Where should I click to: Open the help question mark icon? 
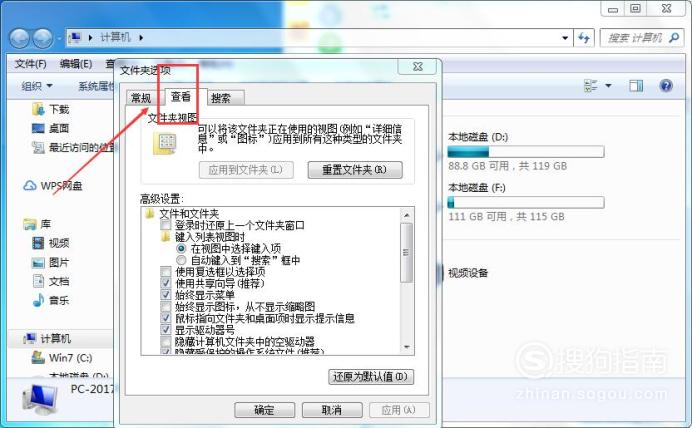point(666,85)
